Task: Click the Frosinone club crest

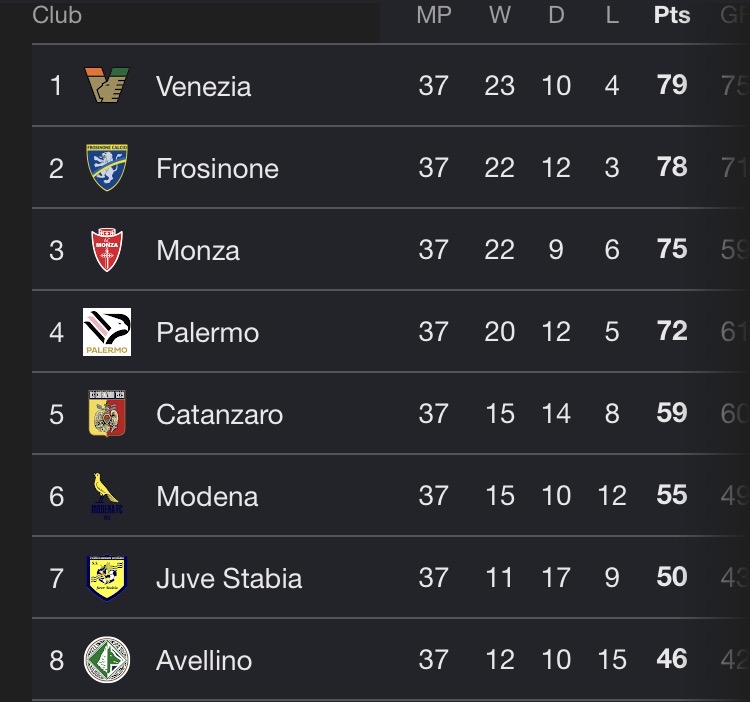Action: (x=107, y=167)
